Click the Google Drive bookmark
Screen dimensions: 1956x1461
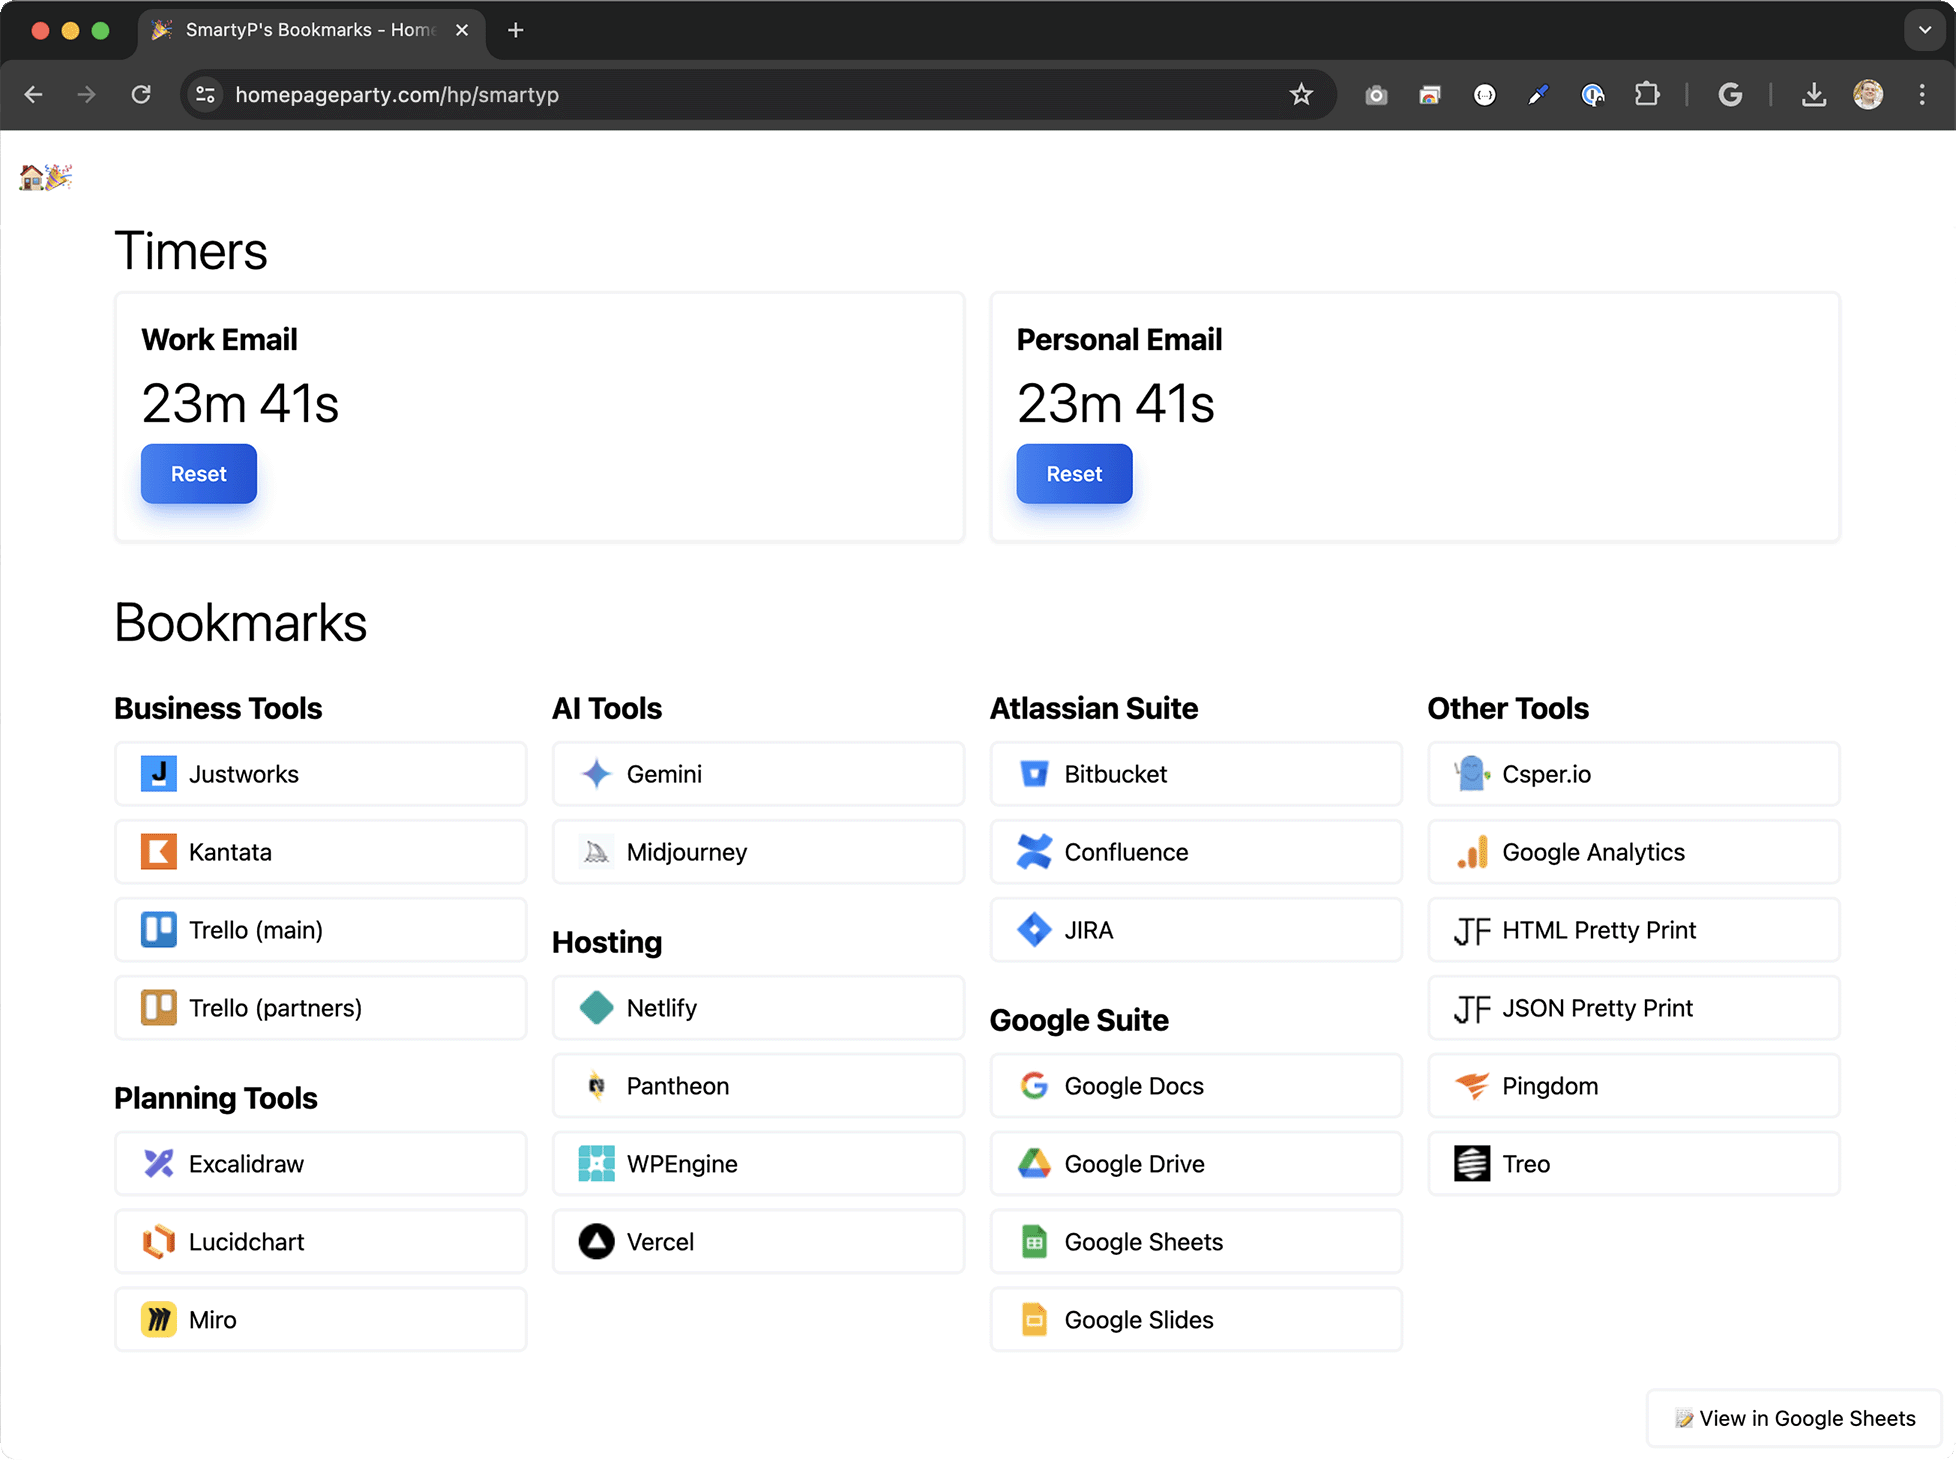coord(1194,1163)
